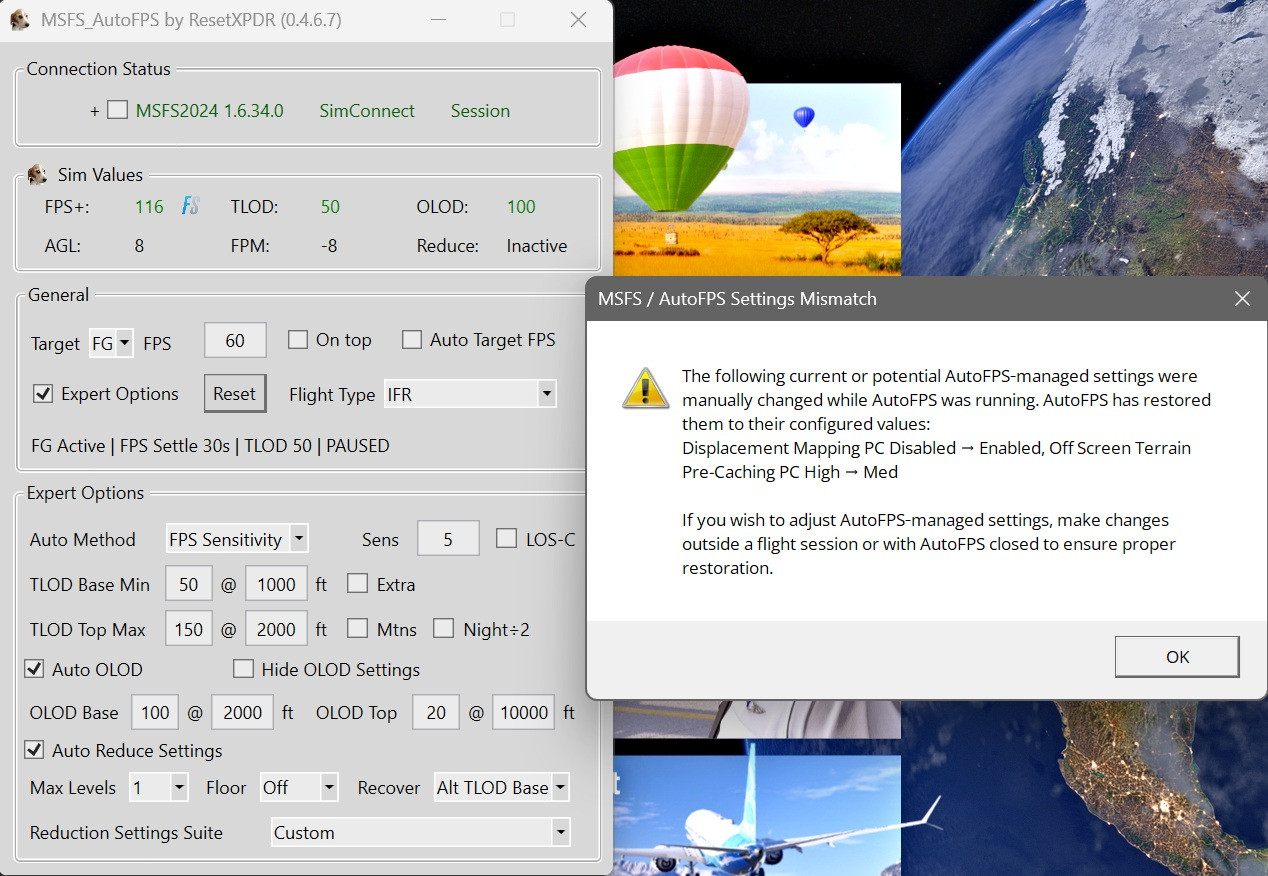
Task: Open the Floor Off dropdown
Action: pos(299,788)
